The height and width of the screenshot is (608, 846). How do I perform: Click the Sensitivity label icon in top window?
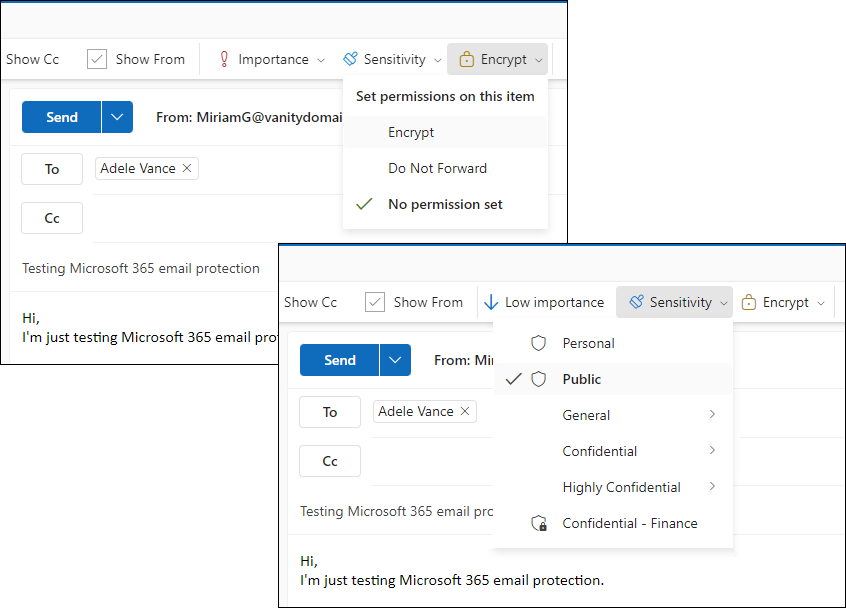pos(350,59)
